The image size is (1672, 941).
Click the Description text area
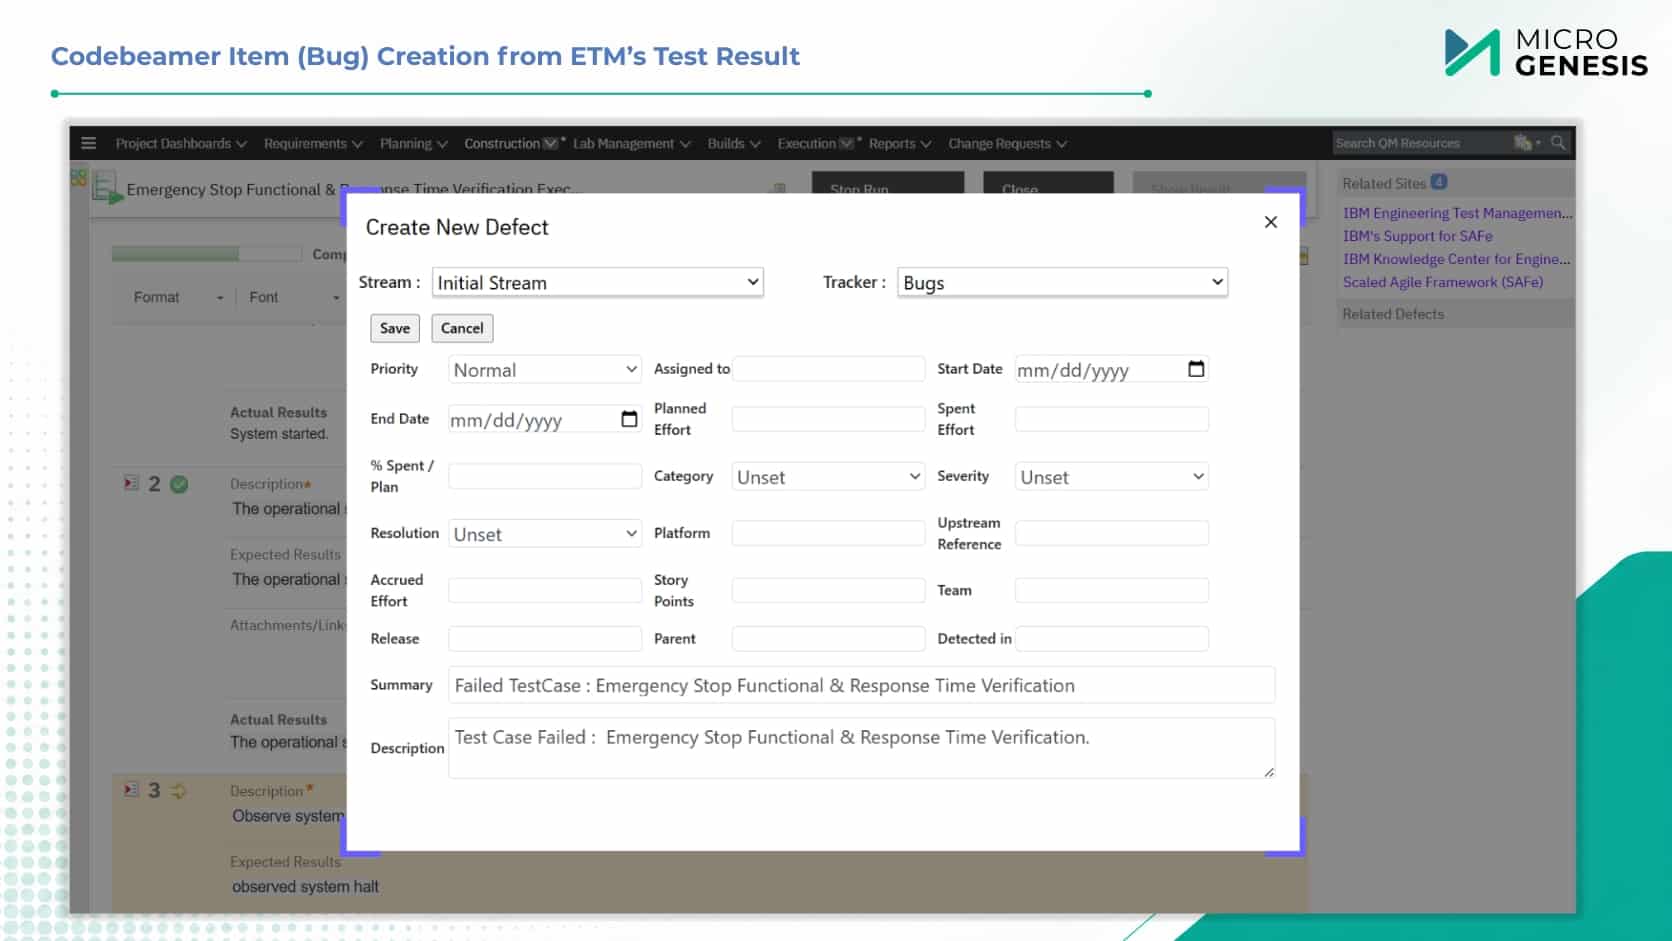coord(862,748)
